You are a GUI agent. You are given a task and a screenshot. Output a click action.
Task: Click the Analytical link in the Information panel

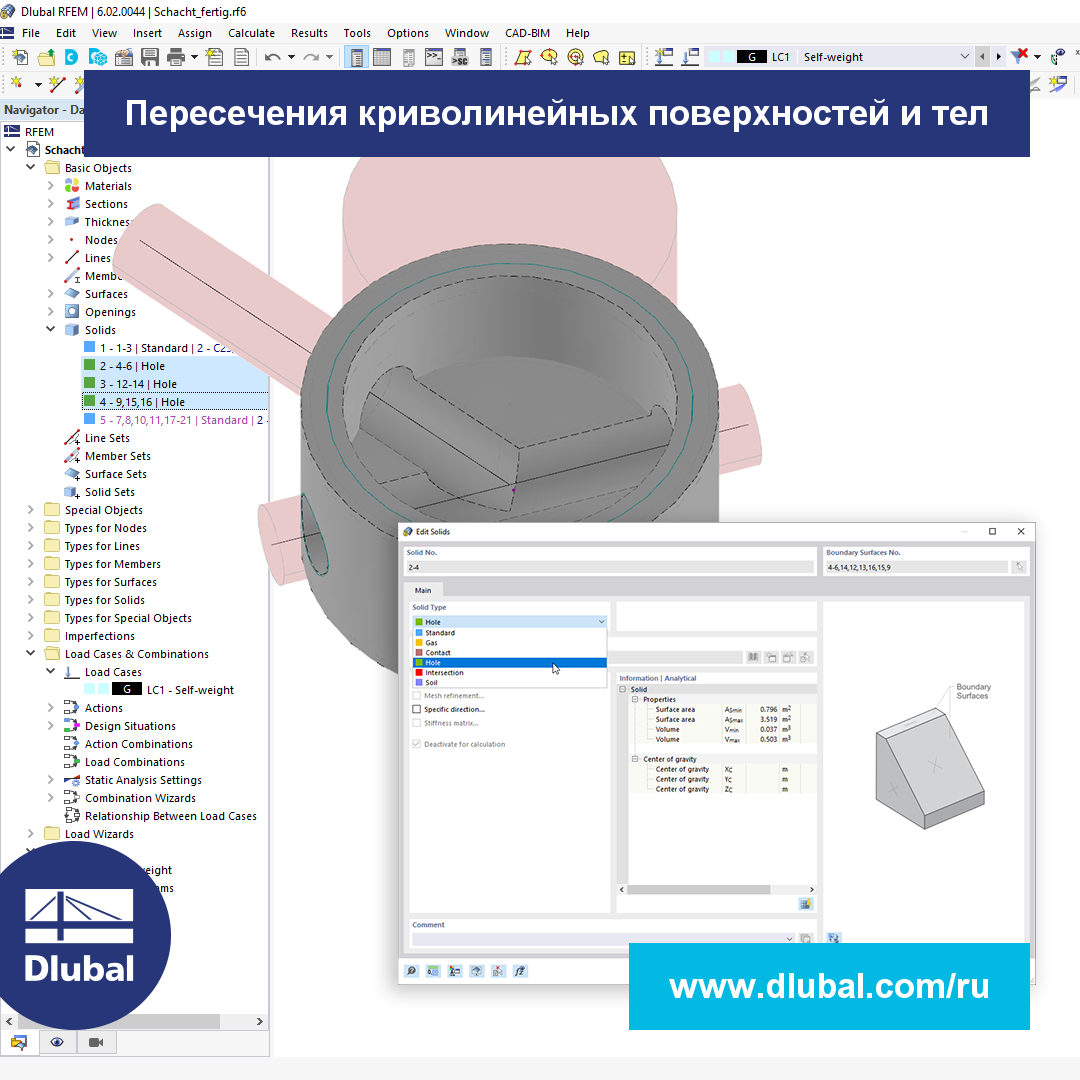[681, 678]
